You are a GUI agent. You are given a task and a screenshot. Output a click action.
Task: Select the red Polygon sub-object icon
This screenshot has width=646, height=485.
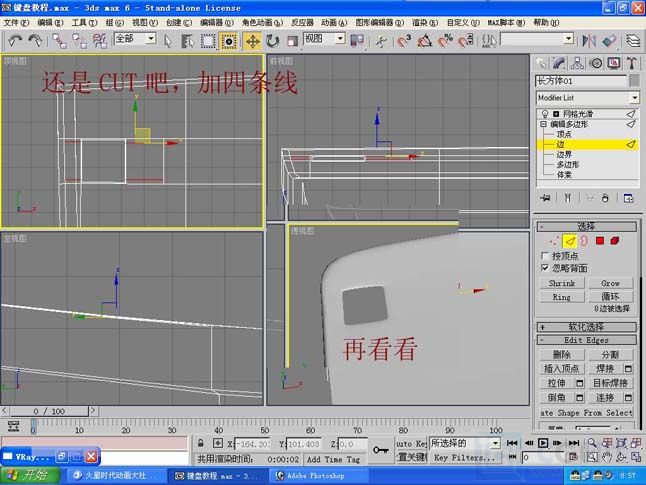pos(599,241)
